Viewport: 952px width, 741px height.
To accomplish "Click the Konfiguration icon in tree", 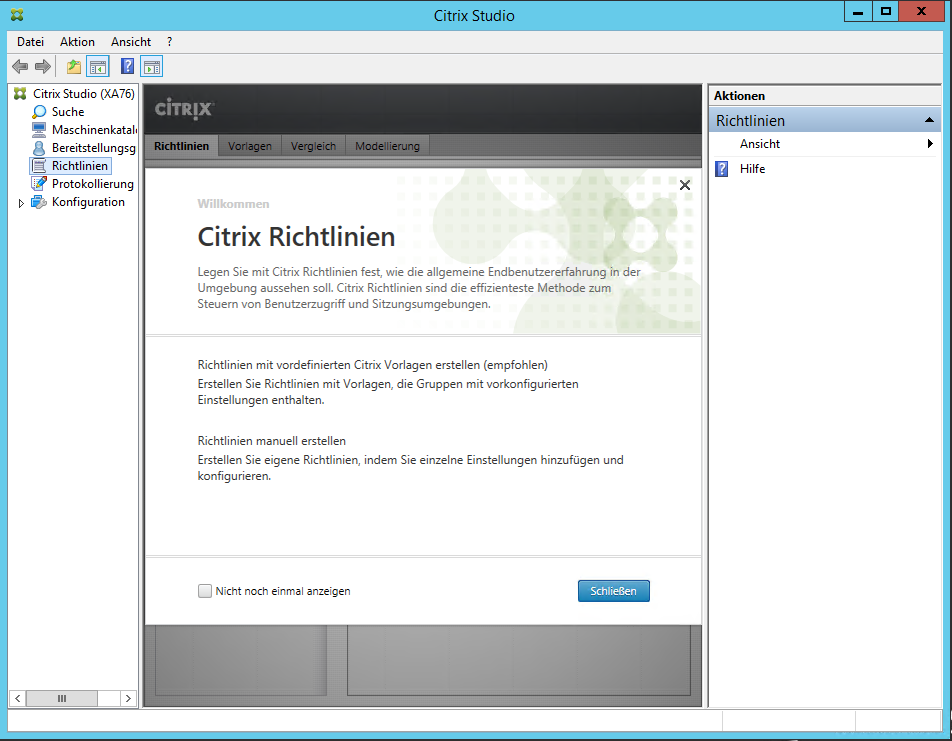I will pos(39,202).
